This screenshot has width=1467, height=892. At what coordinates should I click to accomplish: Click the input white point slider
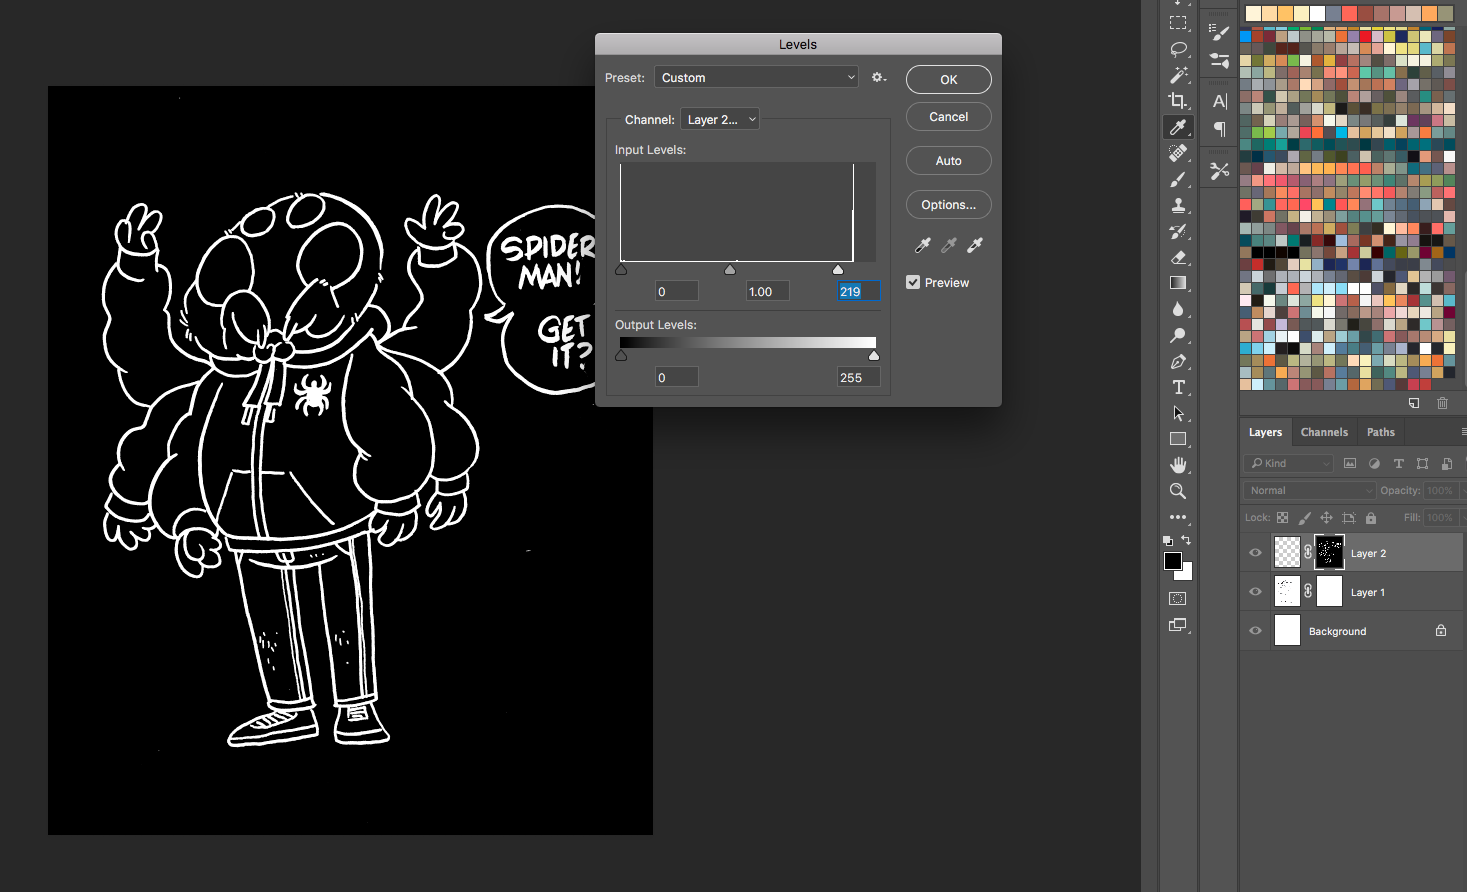pyautogui.click(x=838, y=270)
